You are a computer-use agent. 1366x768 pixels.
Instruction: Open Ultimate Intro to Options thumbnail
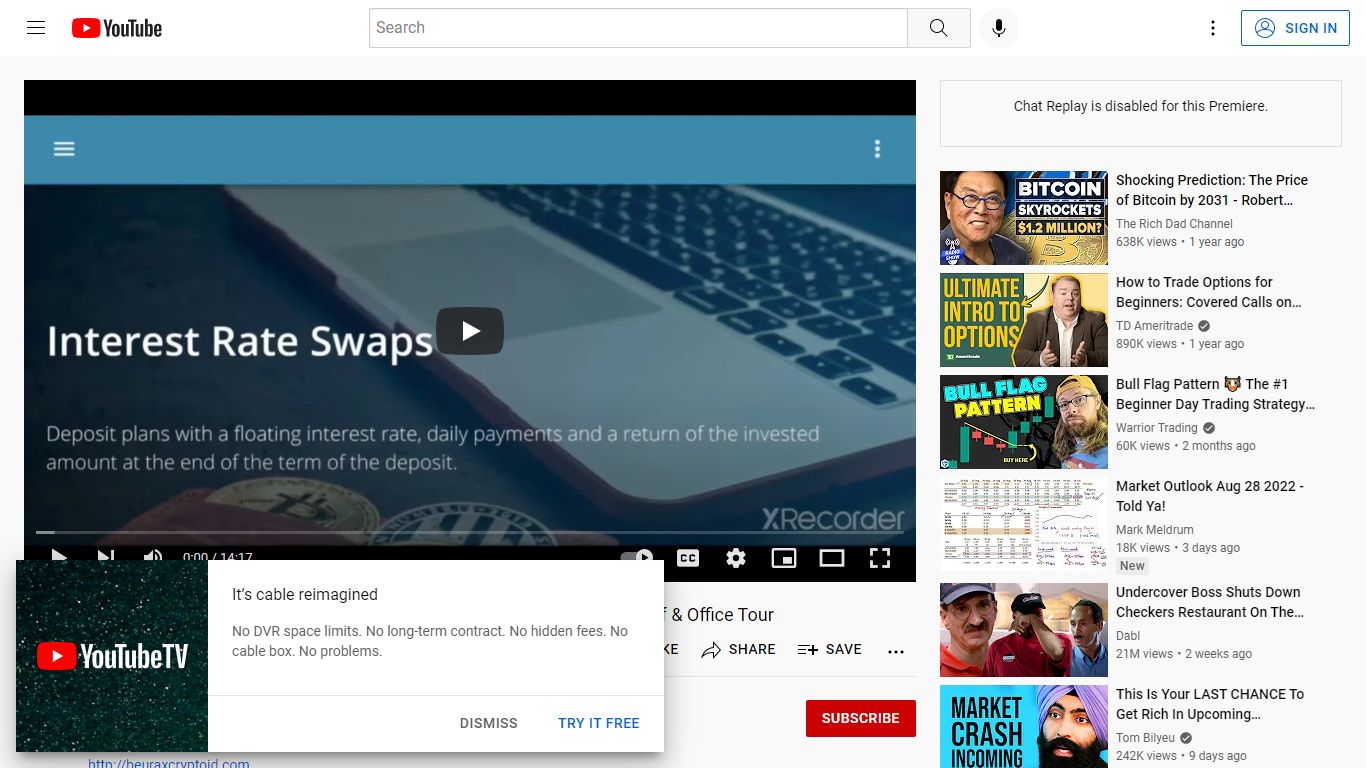1024,319
